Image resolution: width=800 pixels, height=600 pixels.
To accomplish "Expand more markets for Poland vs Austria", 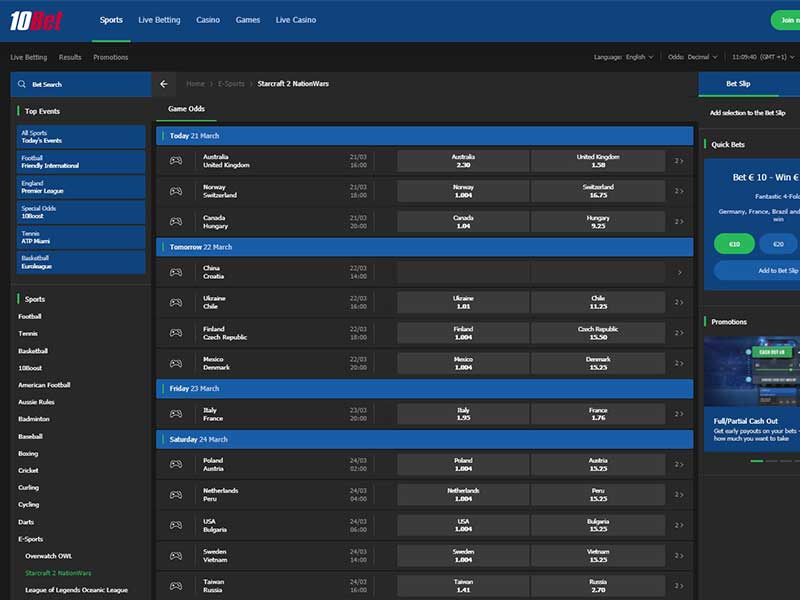I will (x=679, y=464).
